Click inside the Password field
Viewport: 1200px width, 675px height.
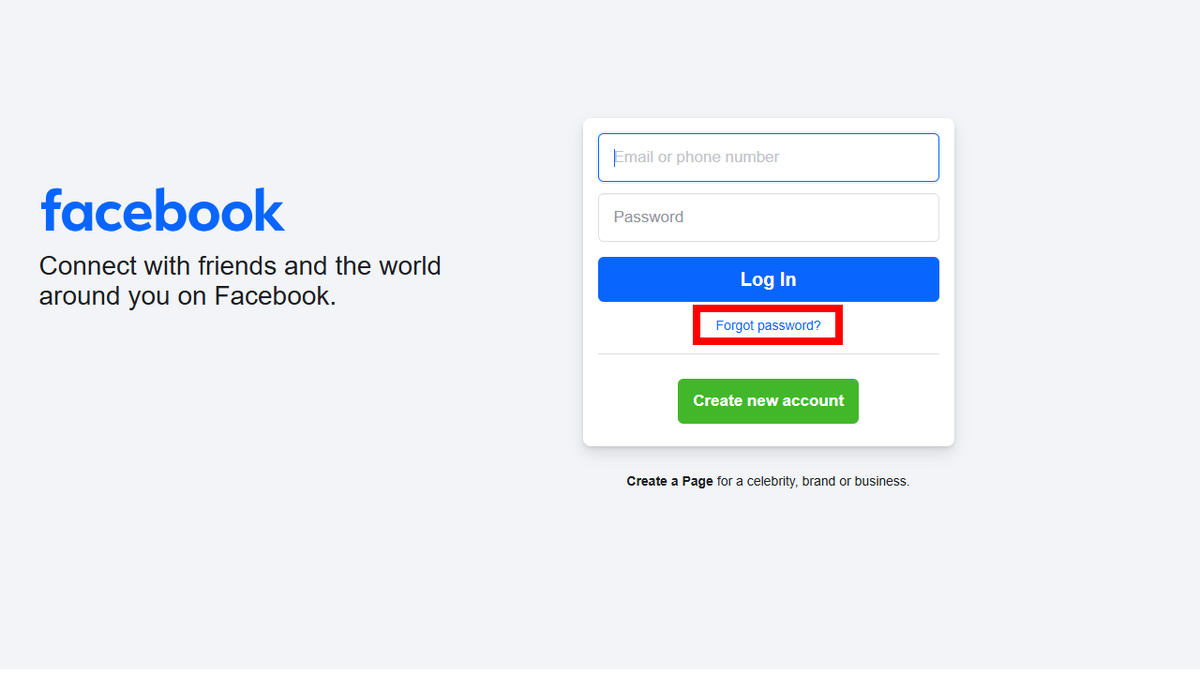point(767,217)
